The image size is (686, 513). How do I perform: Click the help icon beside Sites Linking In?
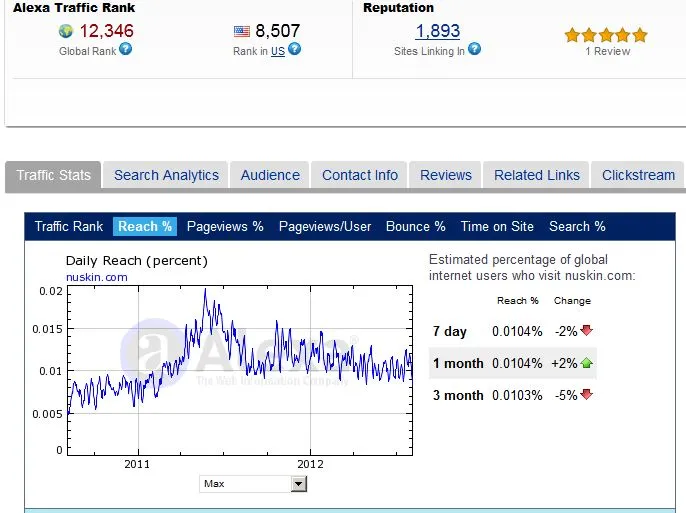(474, 49)
